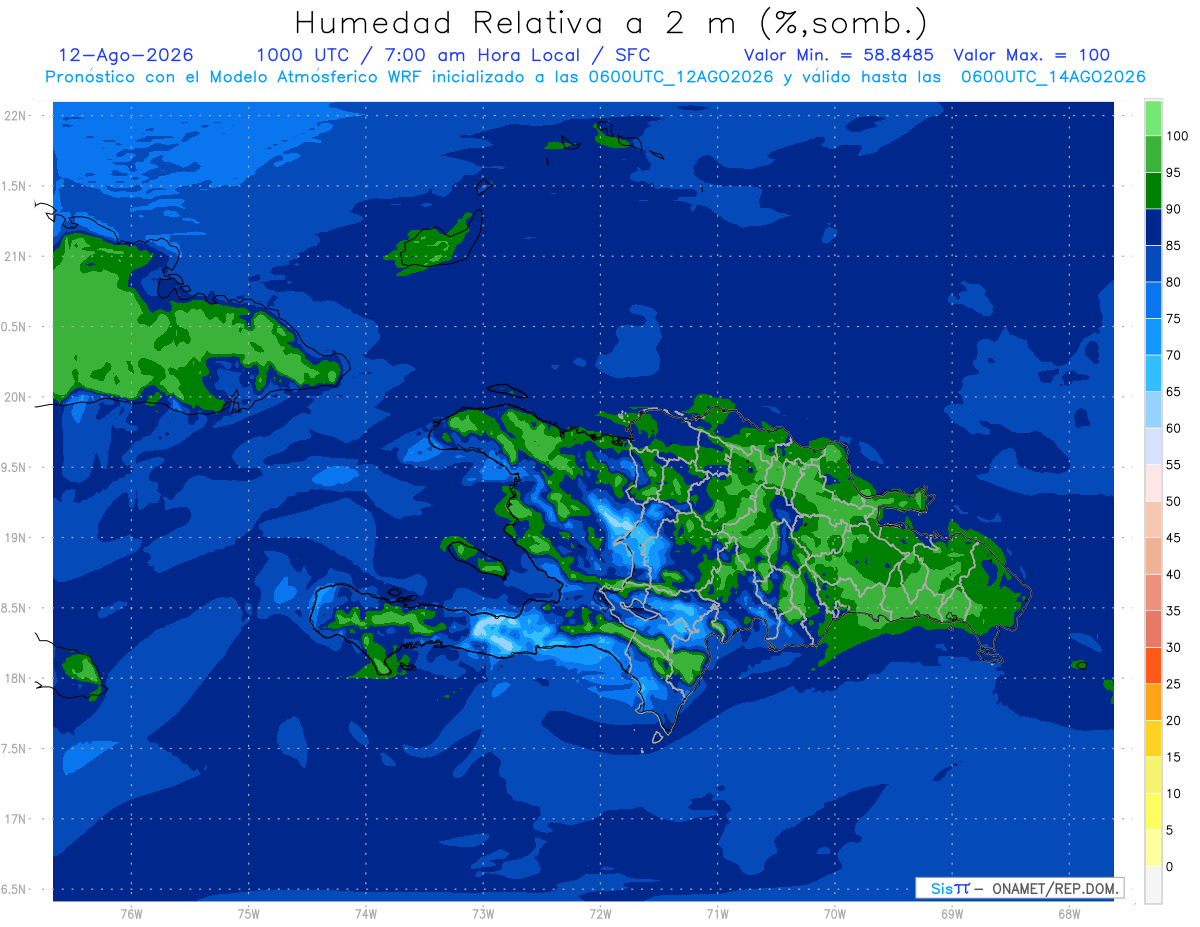Click the valid-until timestamp "0600UTC_14AGO2026"
The image size is (1200, 927).
click(x=1053, y=77)
